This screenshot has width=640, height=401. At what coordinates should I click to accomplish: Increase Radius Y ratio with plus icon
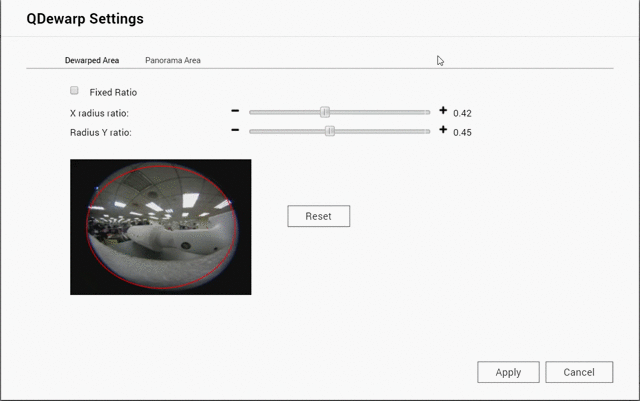point(442,131)
